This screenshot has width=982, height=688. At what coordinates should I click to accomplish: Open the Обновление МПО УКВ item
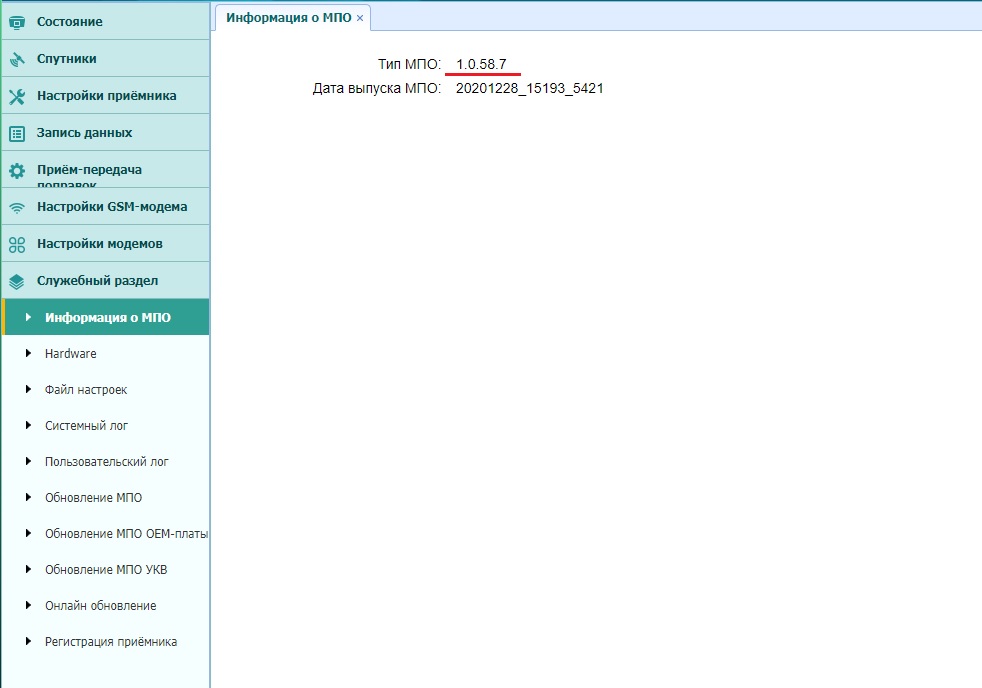tap(106, 569)
